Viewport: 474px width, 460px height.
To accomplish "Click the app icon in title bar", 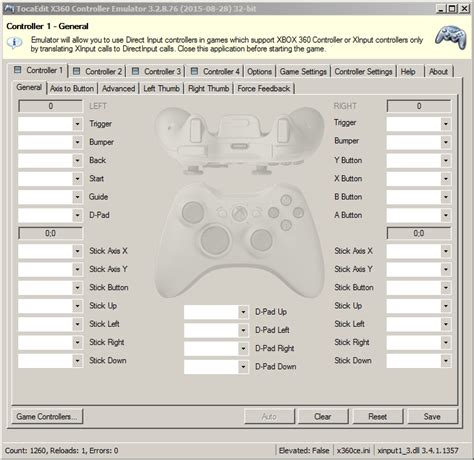I will [9, 9].
